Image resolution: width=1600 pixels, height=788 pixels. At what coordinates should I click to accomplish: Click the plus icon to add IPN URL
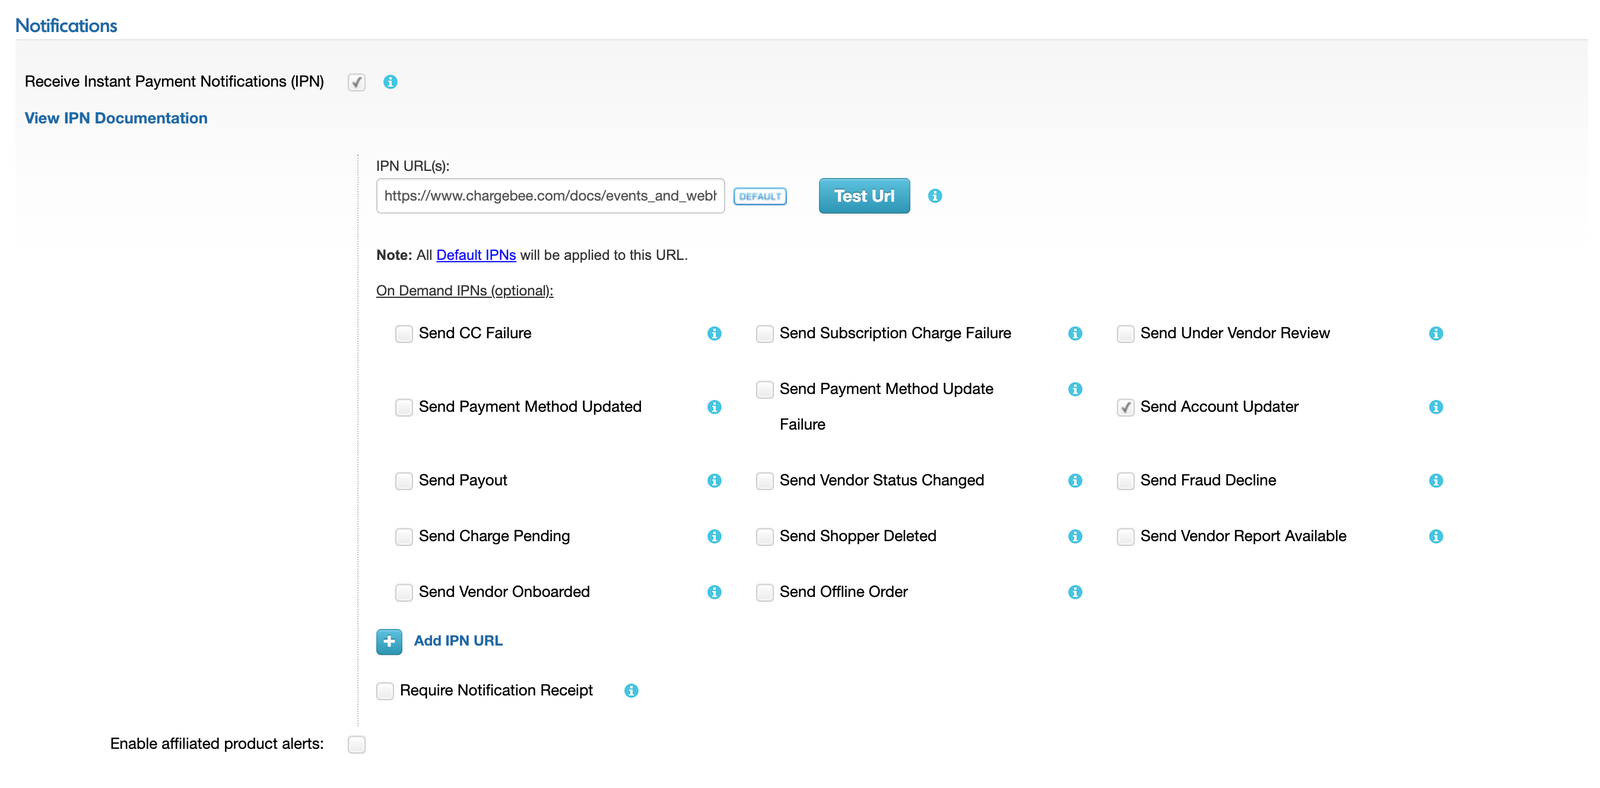[389, 642]
